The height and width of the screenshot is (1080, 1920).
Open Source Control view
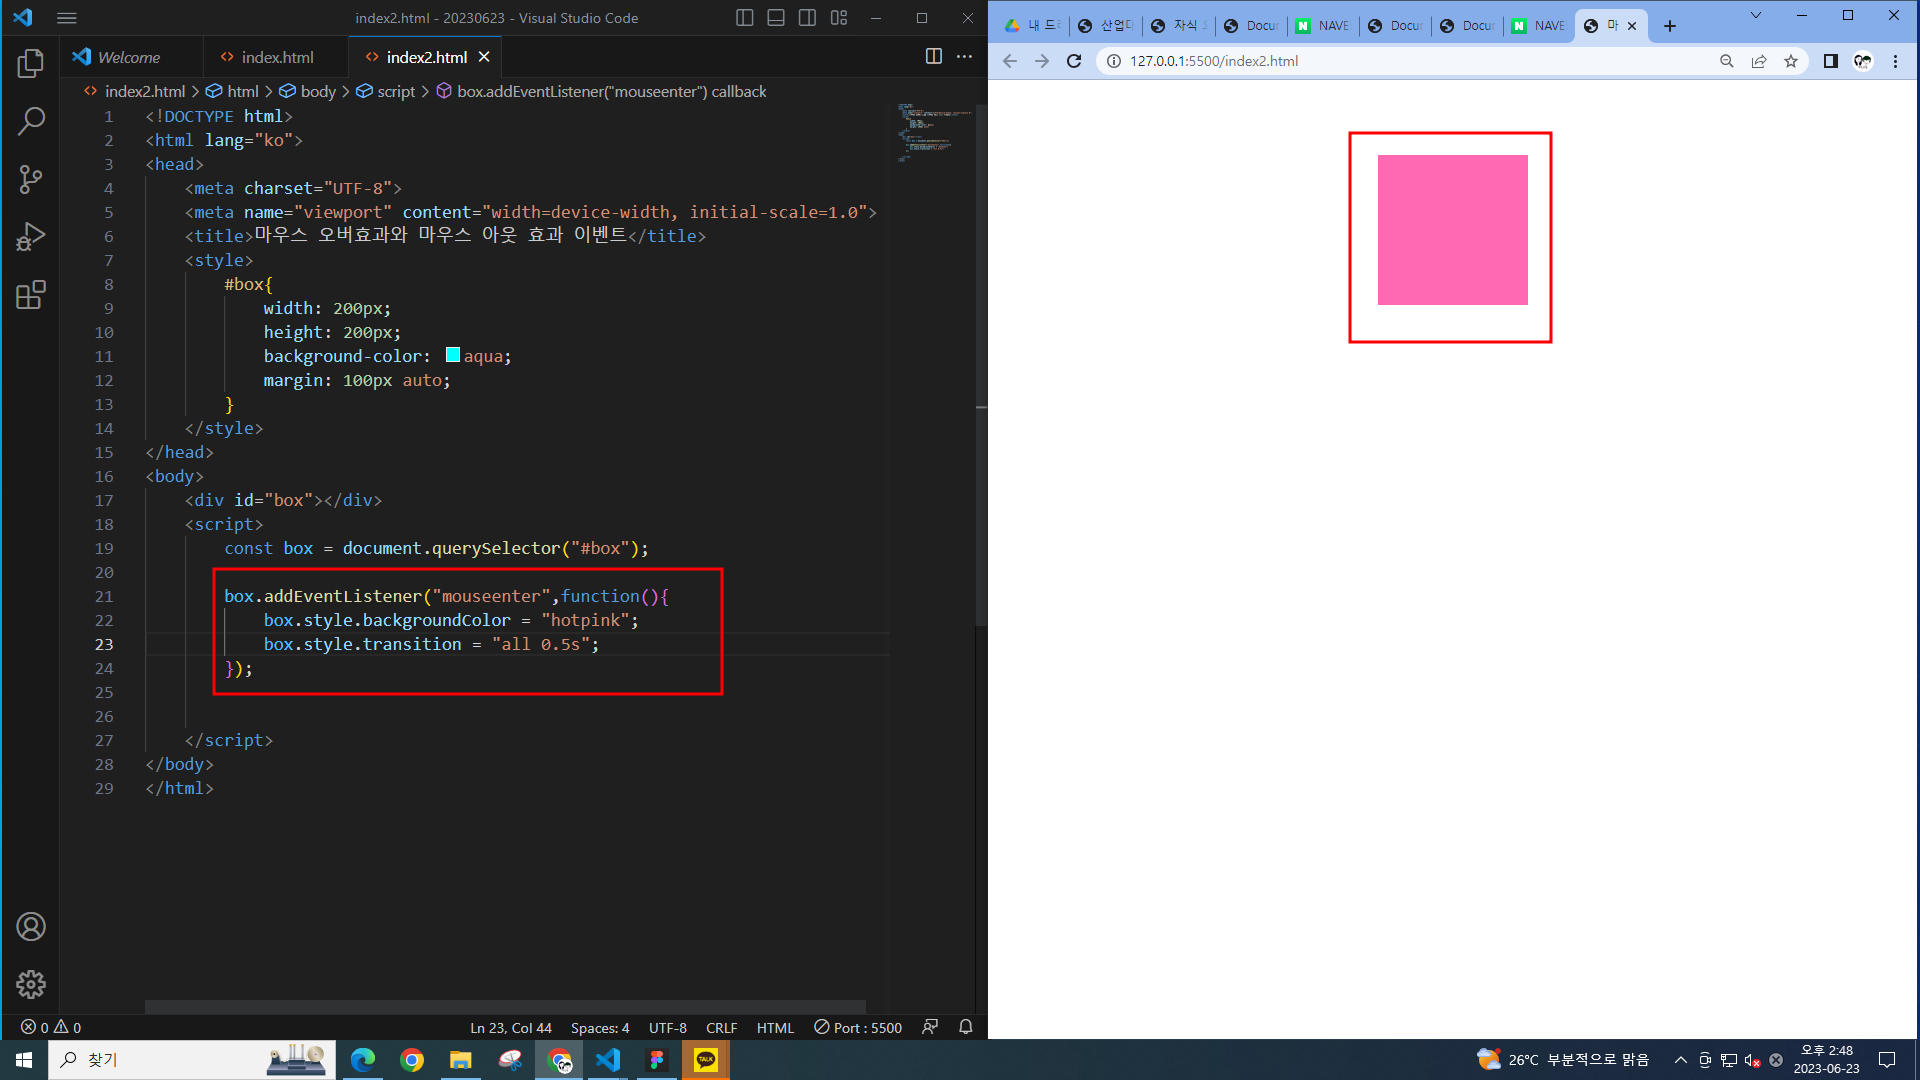pos(31,180)
